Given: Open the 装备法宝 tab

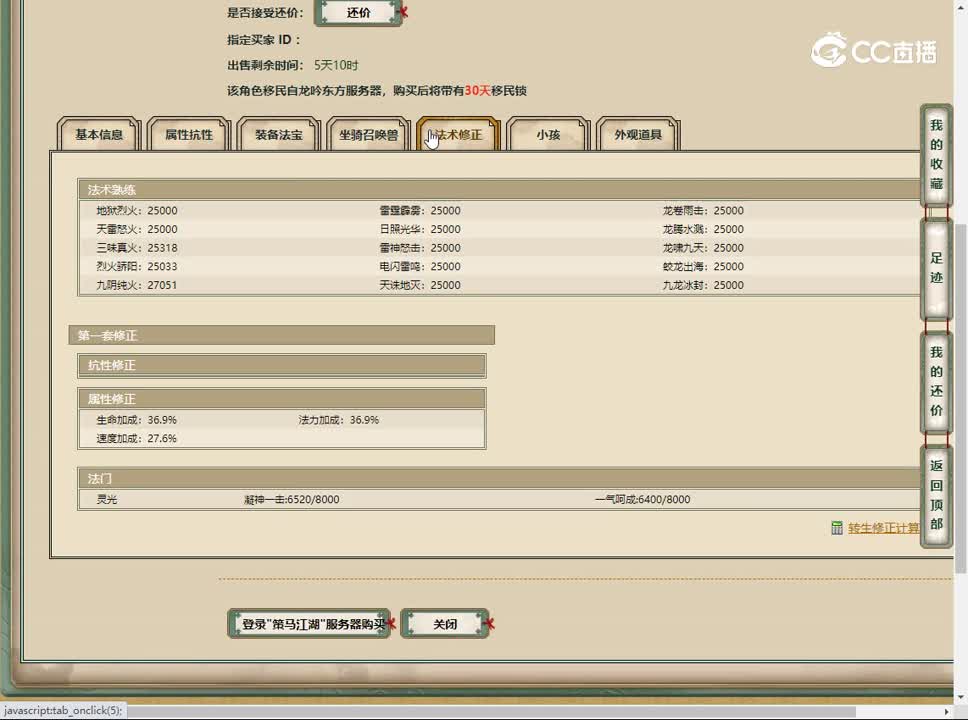Looking at the screenshot, I should tap(278, 134).
